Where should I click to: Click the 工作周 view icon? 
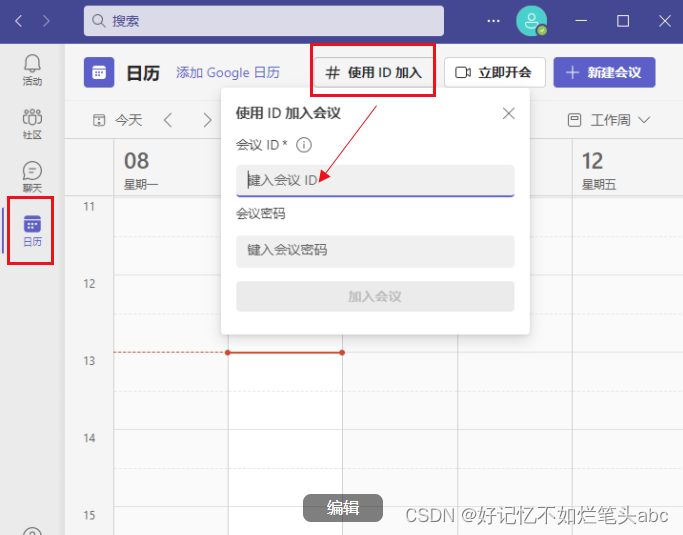[x=574, y=120]
